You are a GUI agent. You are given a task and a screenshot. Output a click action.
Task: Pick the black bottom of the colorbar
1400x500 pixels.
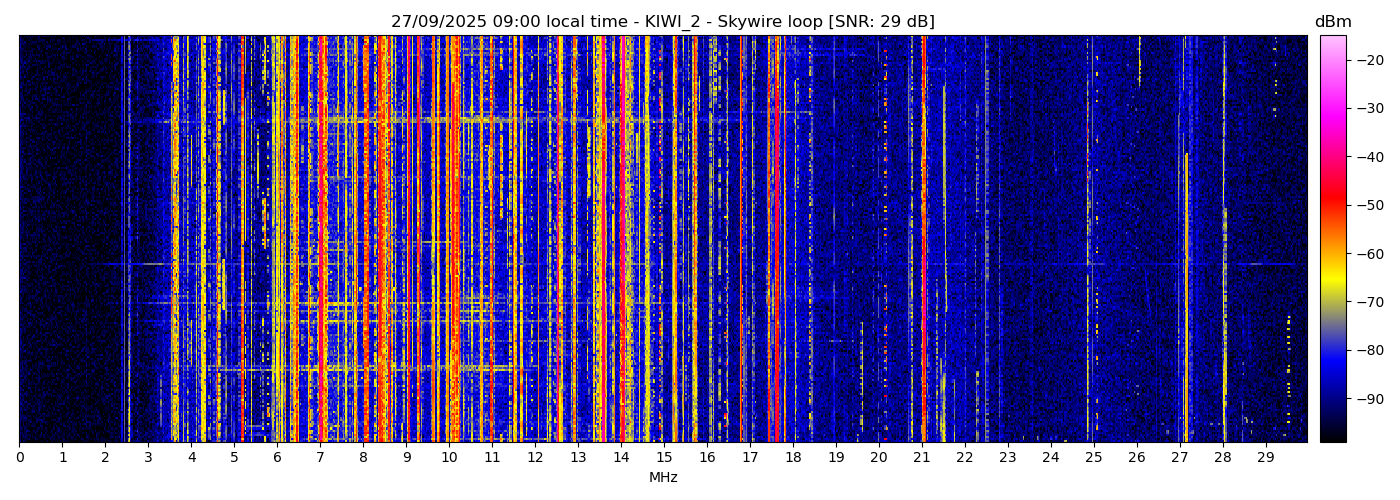(1332, 434)
